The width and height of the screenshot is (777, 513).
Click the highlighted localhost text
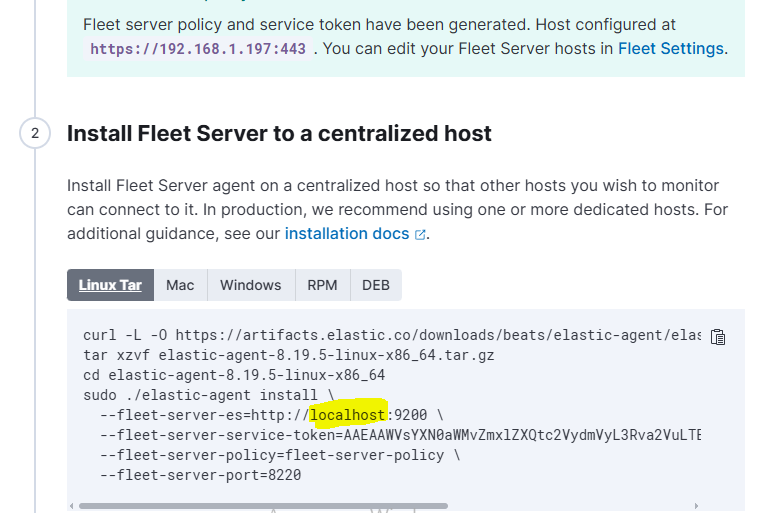point(347,415)
